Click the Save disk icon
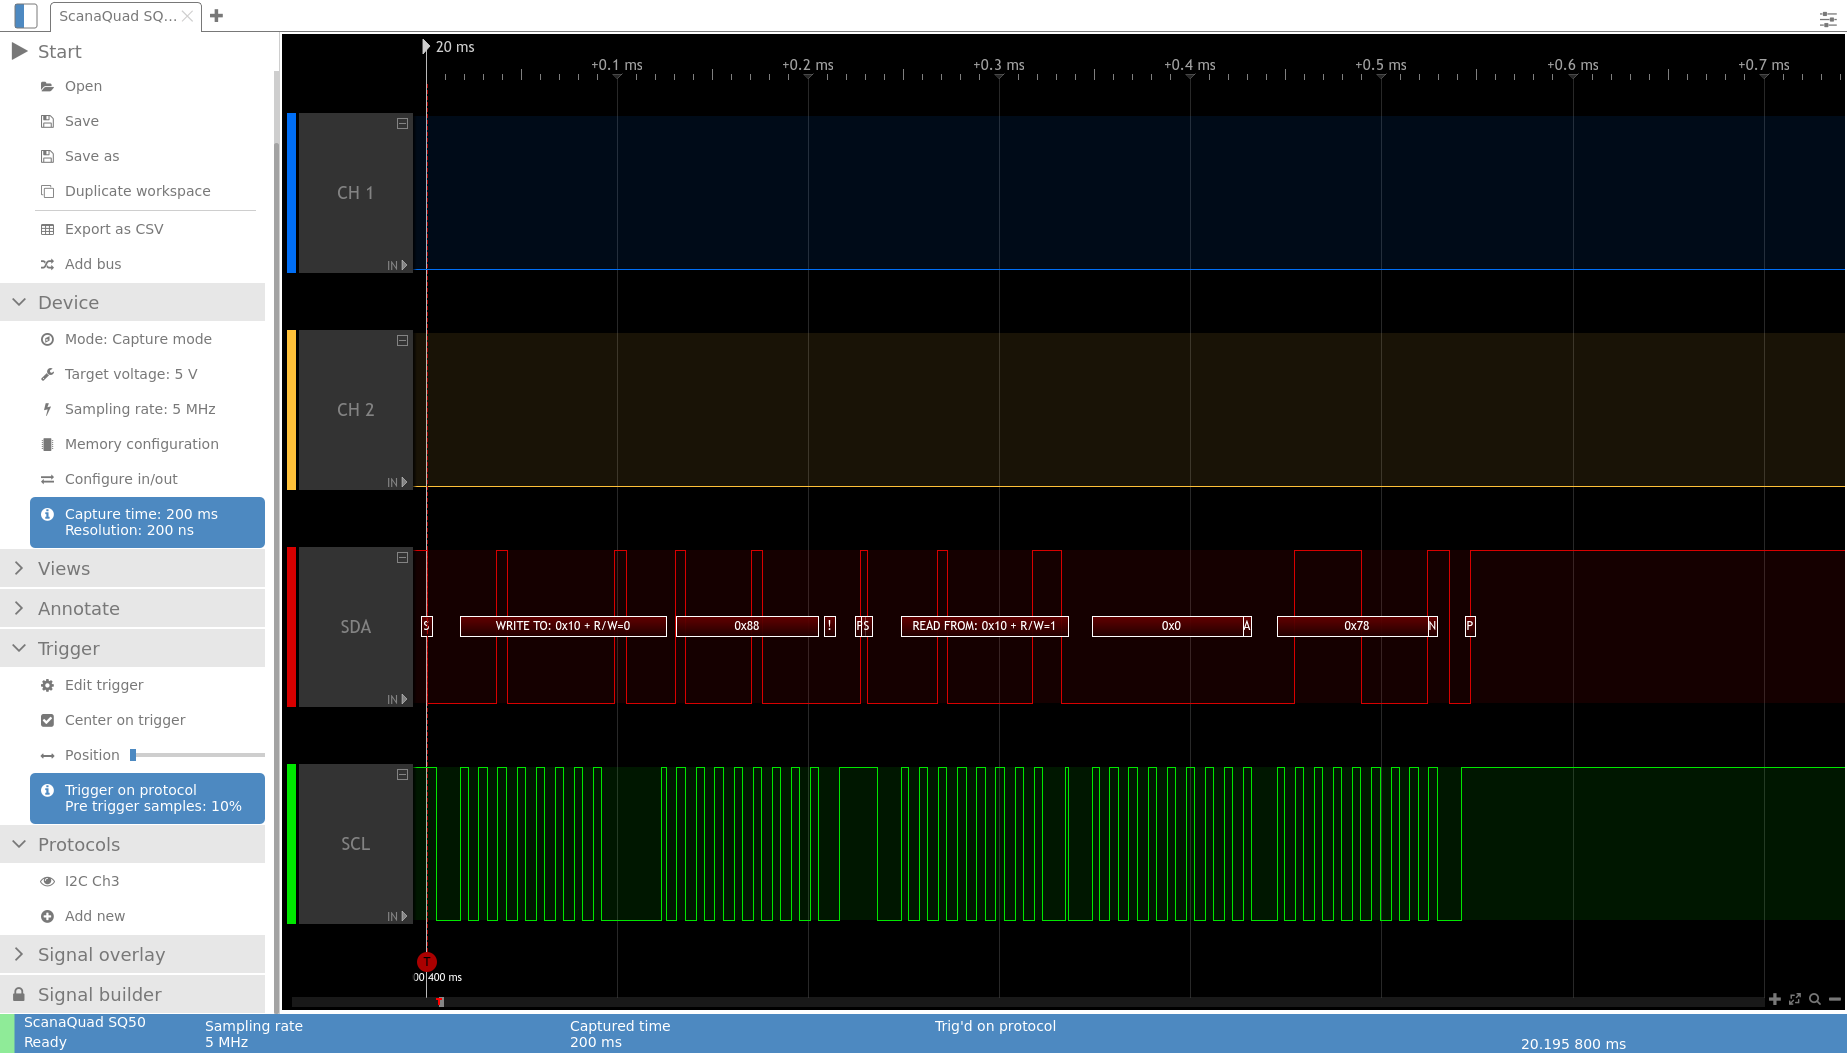1847x1053 pixels. [47, 121]
